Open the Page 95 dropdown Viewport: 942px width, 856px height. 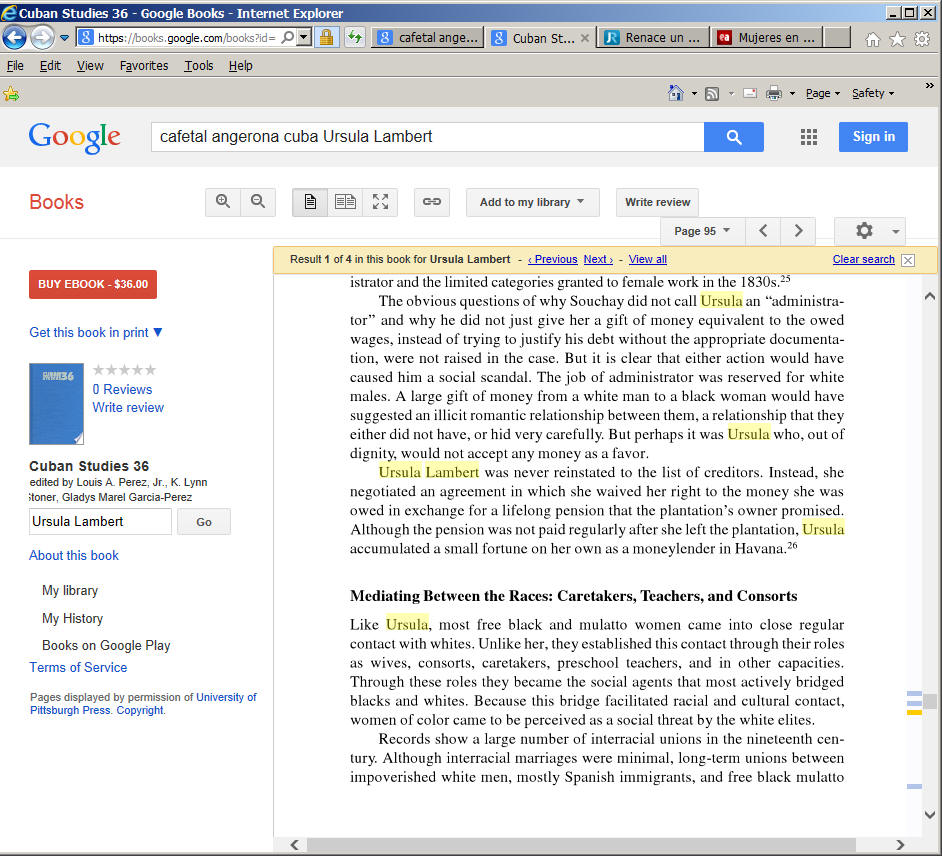click(x=702, y=231)
